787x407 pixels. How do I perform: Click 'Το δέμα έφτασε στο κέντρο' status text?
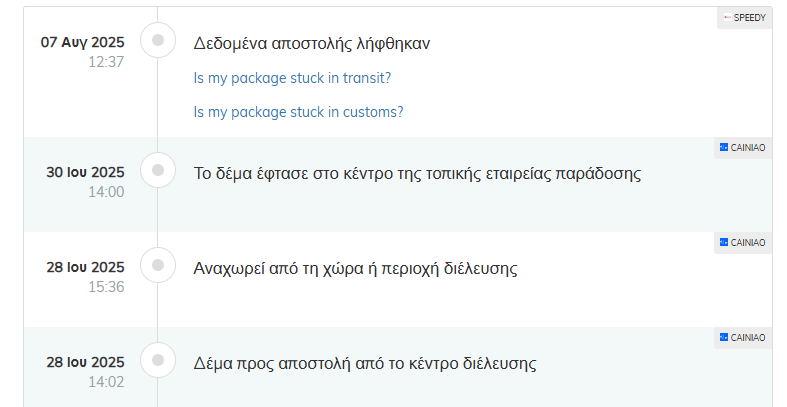click(x=417, y=174)
